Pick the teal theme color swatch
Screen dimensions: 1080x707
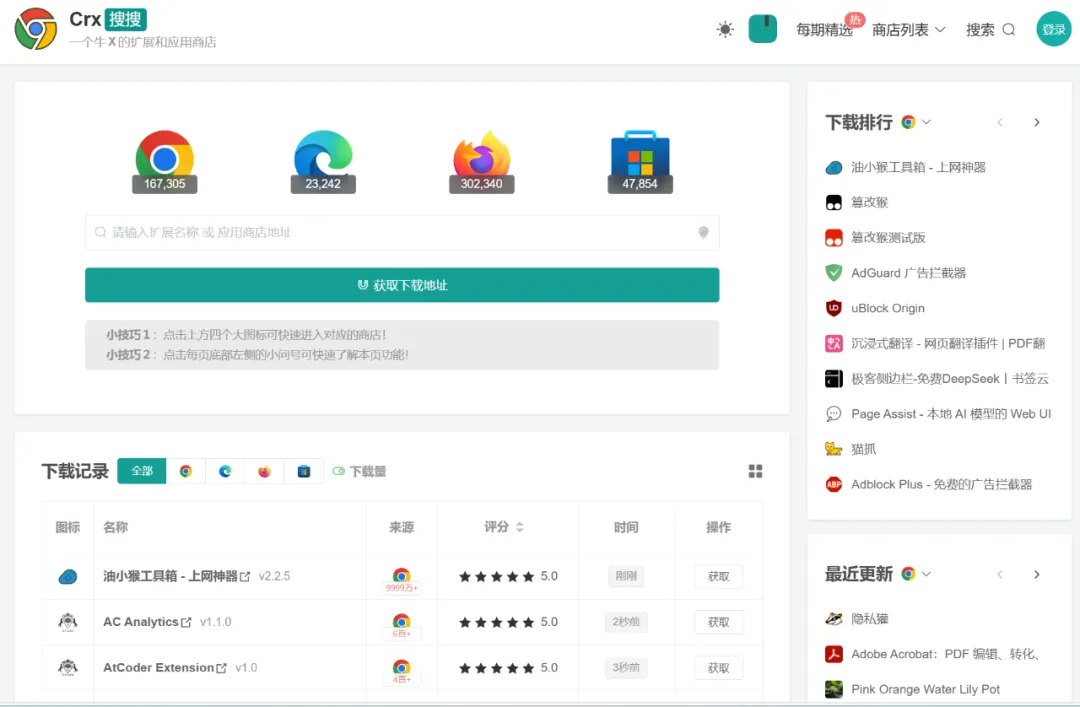(x=763, y=29)
